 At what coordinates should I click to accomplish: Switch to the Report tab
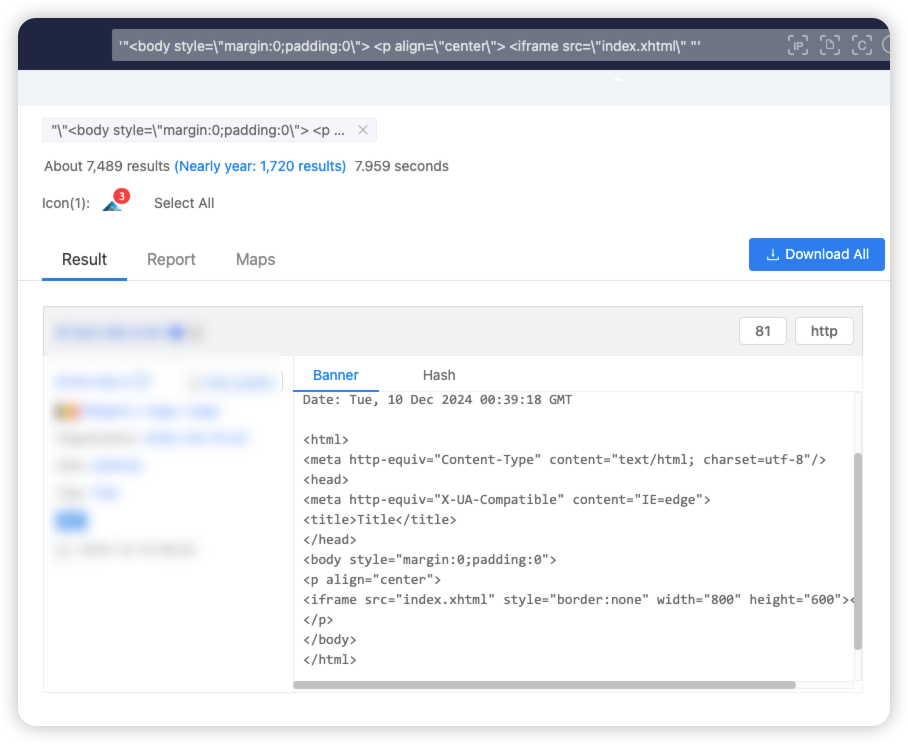coord(171,259)
